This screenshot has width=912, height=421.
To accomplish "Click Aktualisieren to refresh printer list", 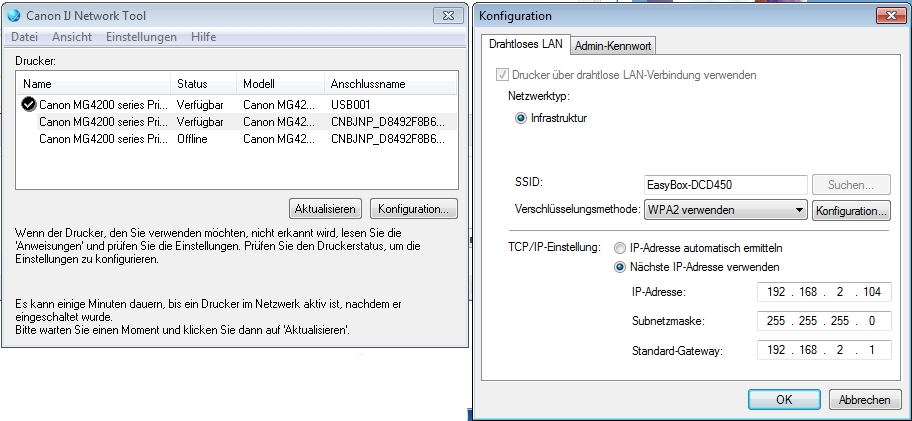I will coord(325,209).
